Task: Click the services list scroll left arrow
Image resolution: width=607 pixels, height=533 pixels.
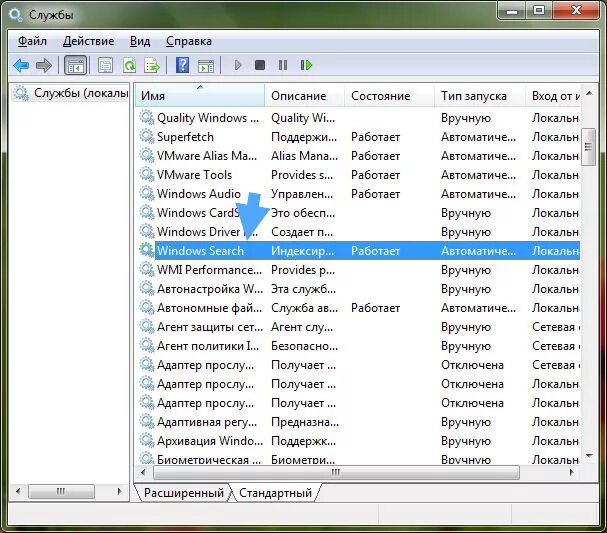Action: (x=144, y=472)
